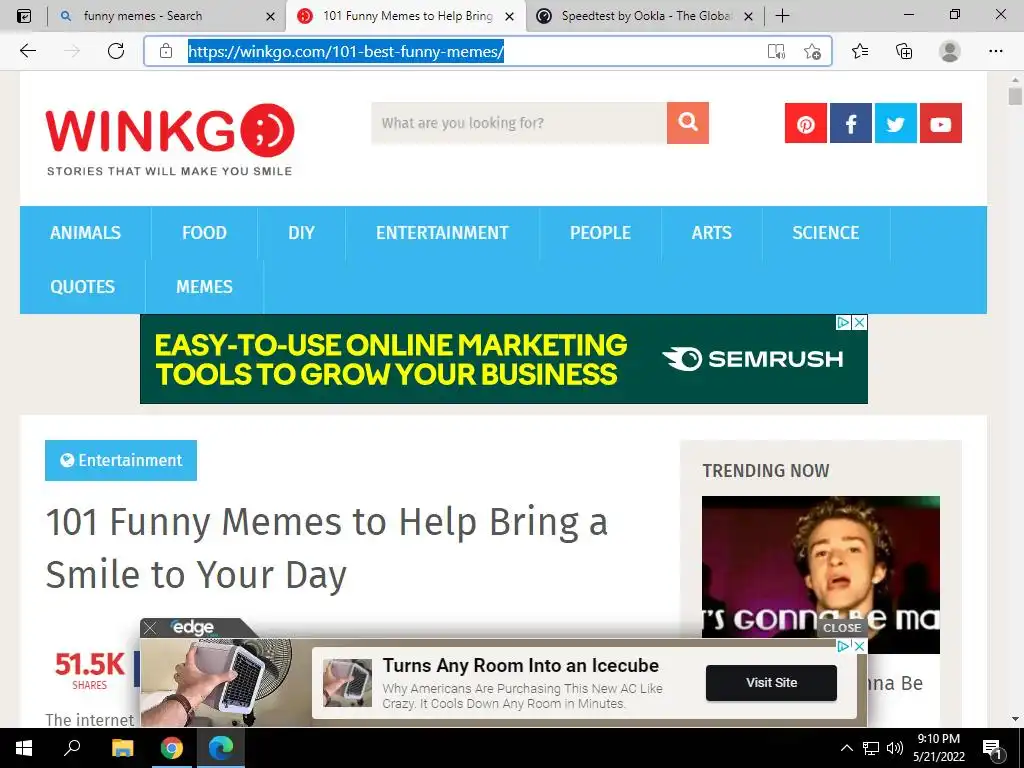Open Edge Settings and more menu

(x=996, y=51)
